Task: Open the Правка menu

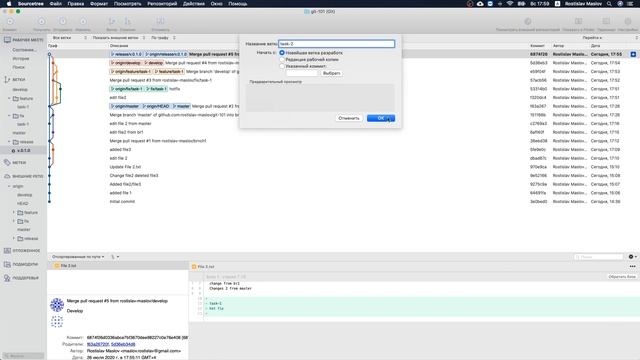Action: (76, 4)
